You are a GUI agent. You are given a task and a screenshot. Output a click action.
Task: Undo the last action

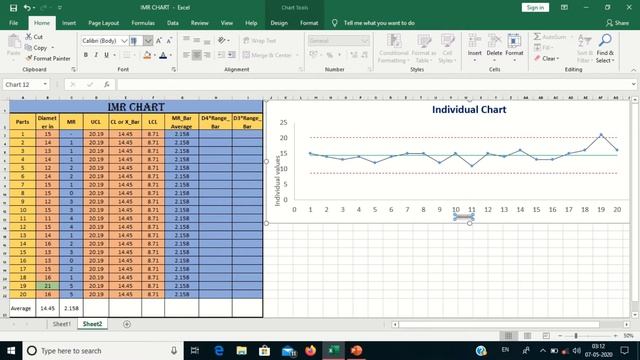click(x=27, y=8)
